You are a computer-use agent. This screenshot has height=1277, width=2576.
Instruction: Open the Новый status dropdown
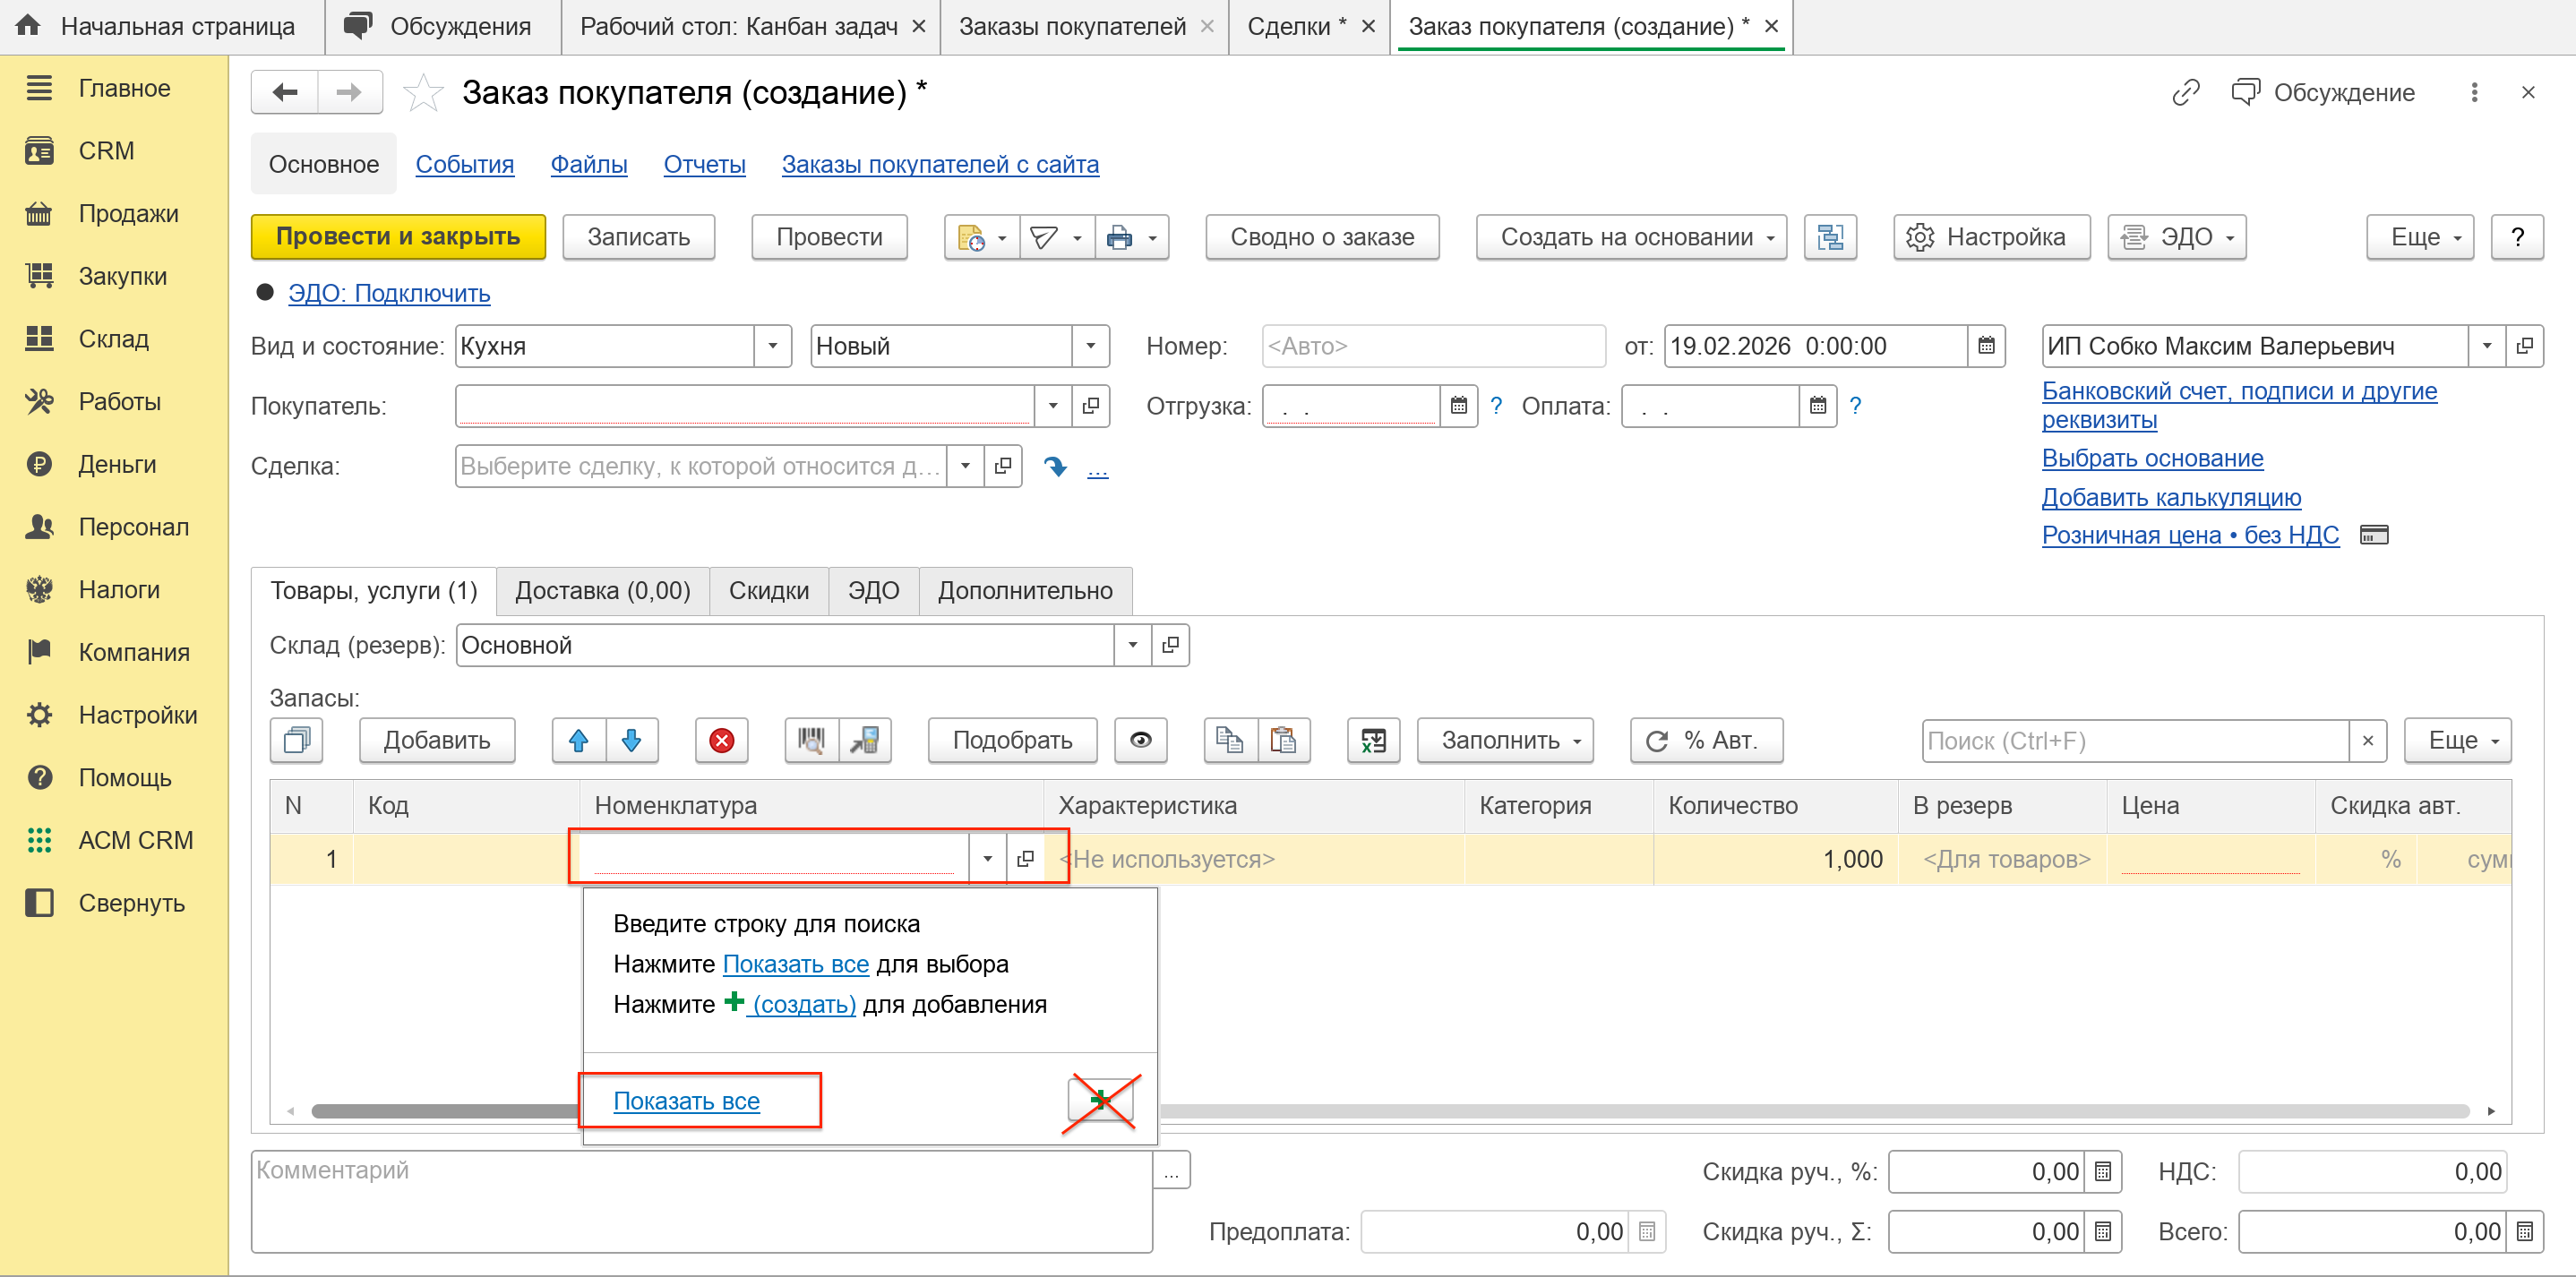pyautogui.click(x=1090, y=346)
